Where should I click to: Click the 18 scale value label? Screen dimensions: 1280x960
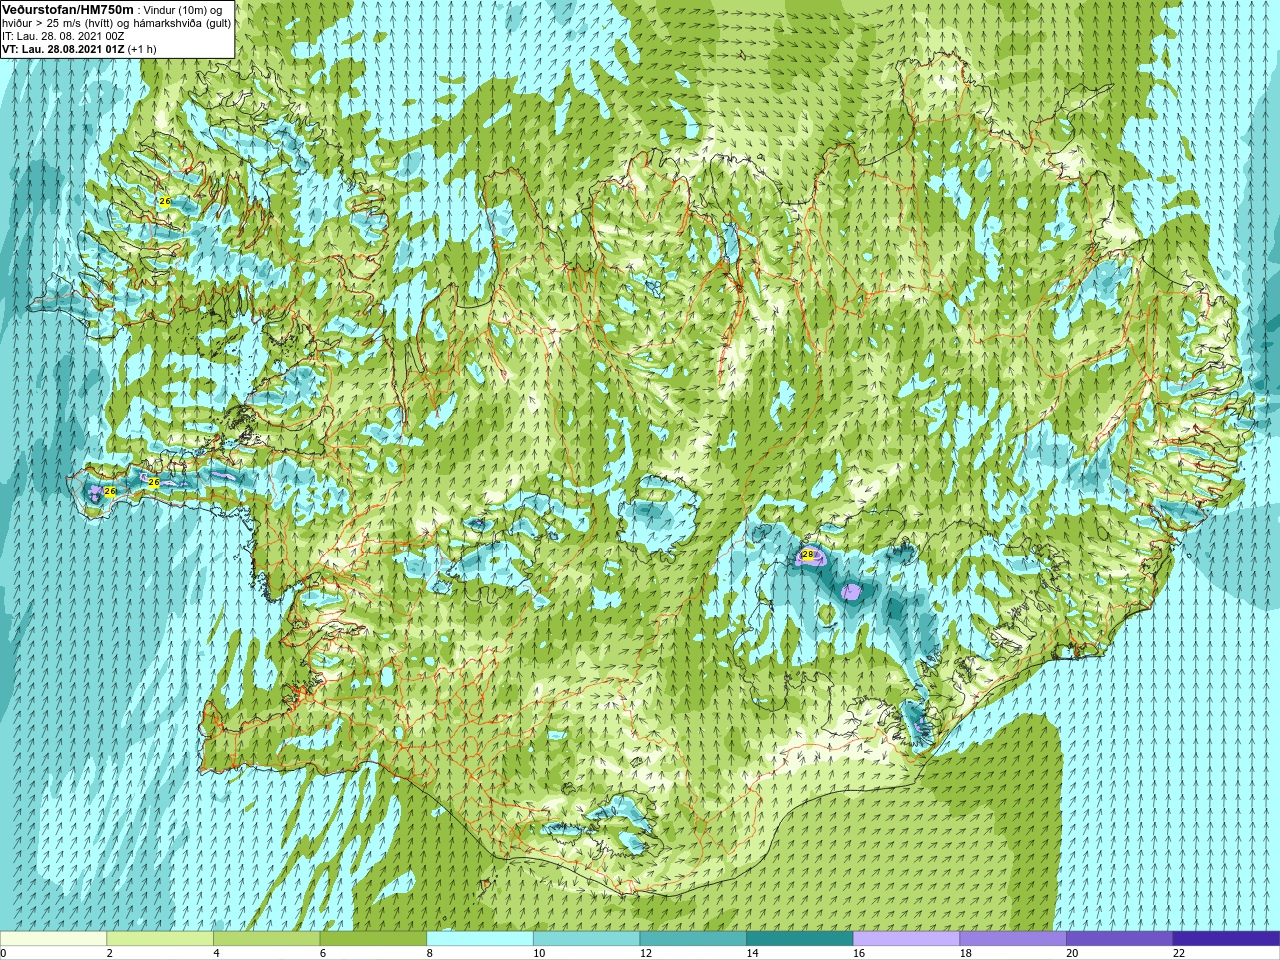(966, 953)
